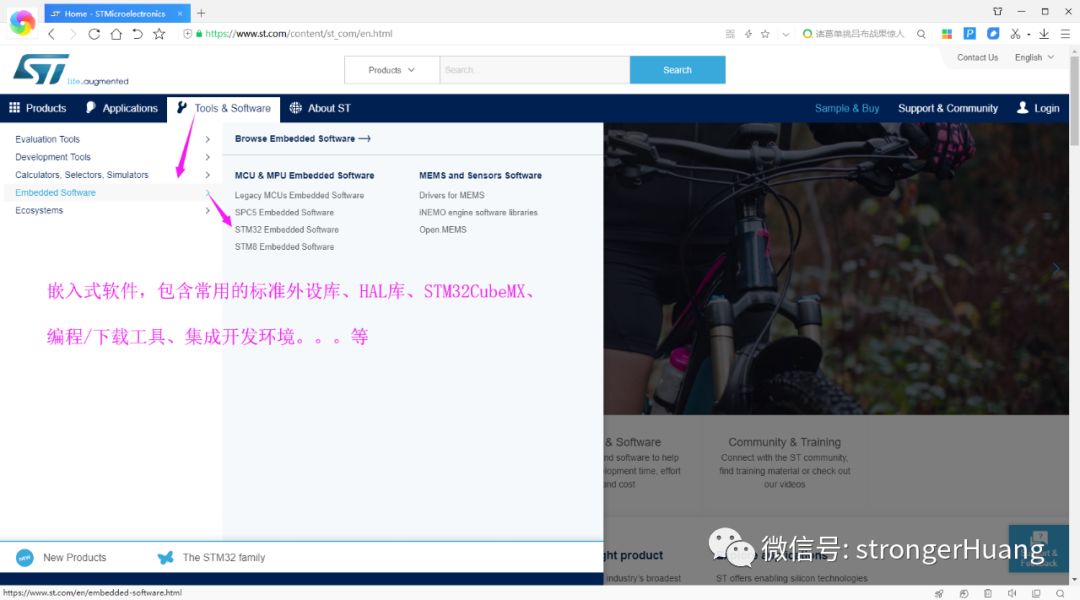This screenshot has width=1080, height=600.
Task: Select Calculators, Selectors, Simulators item
Action: click(x=82, y=175)
